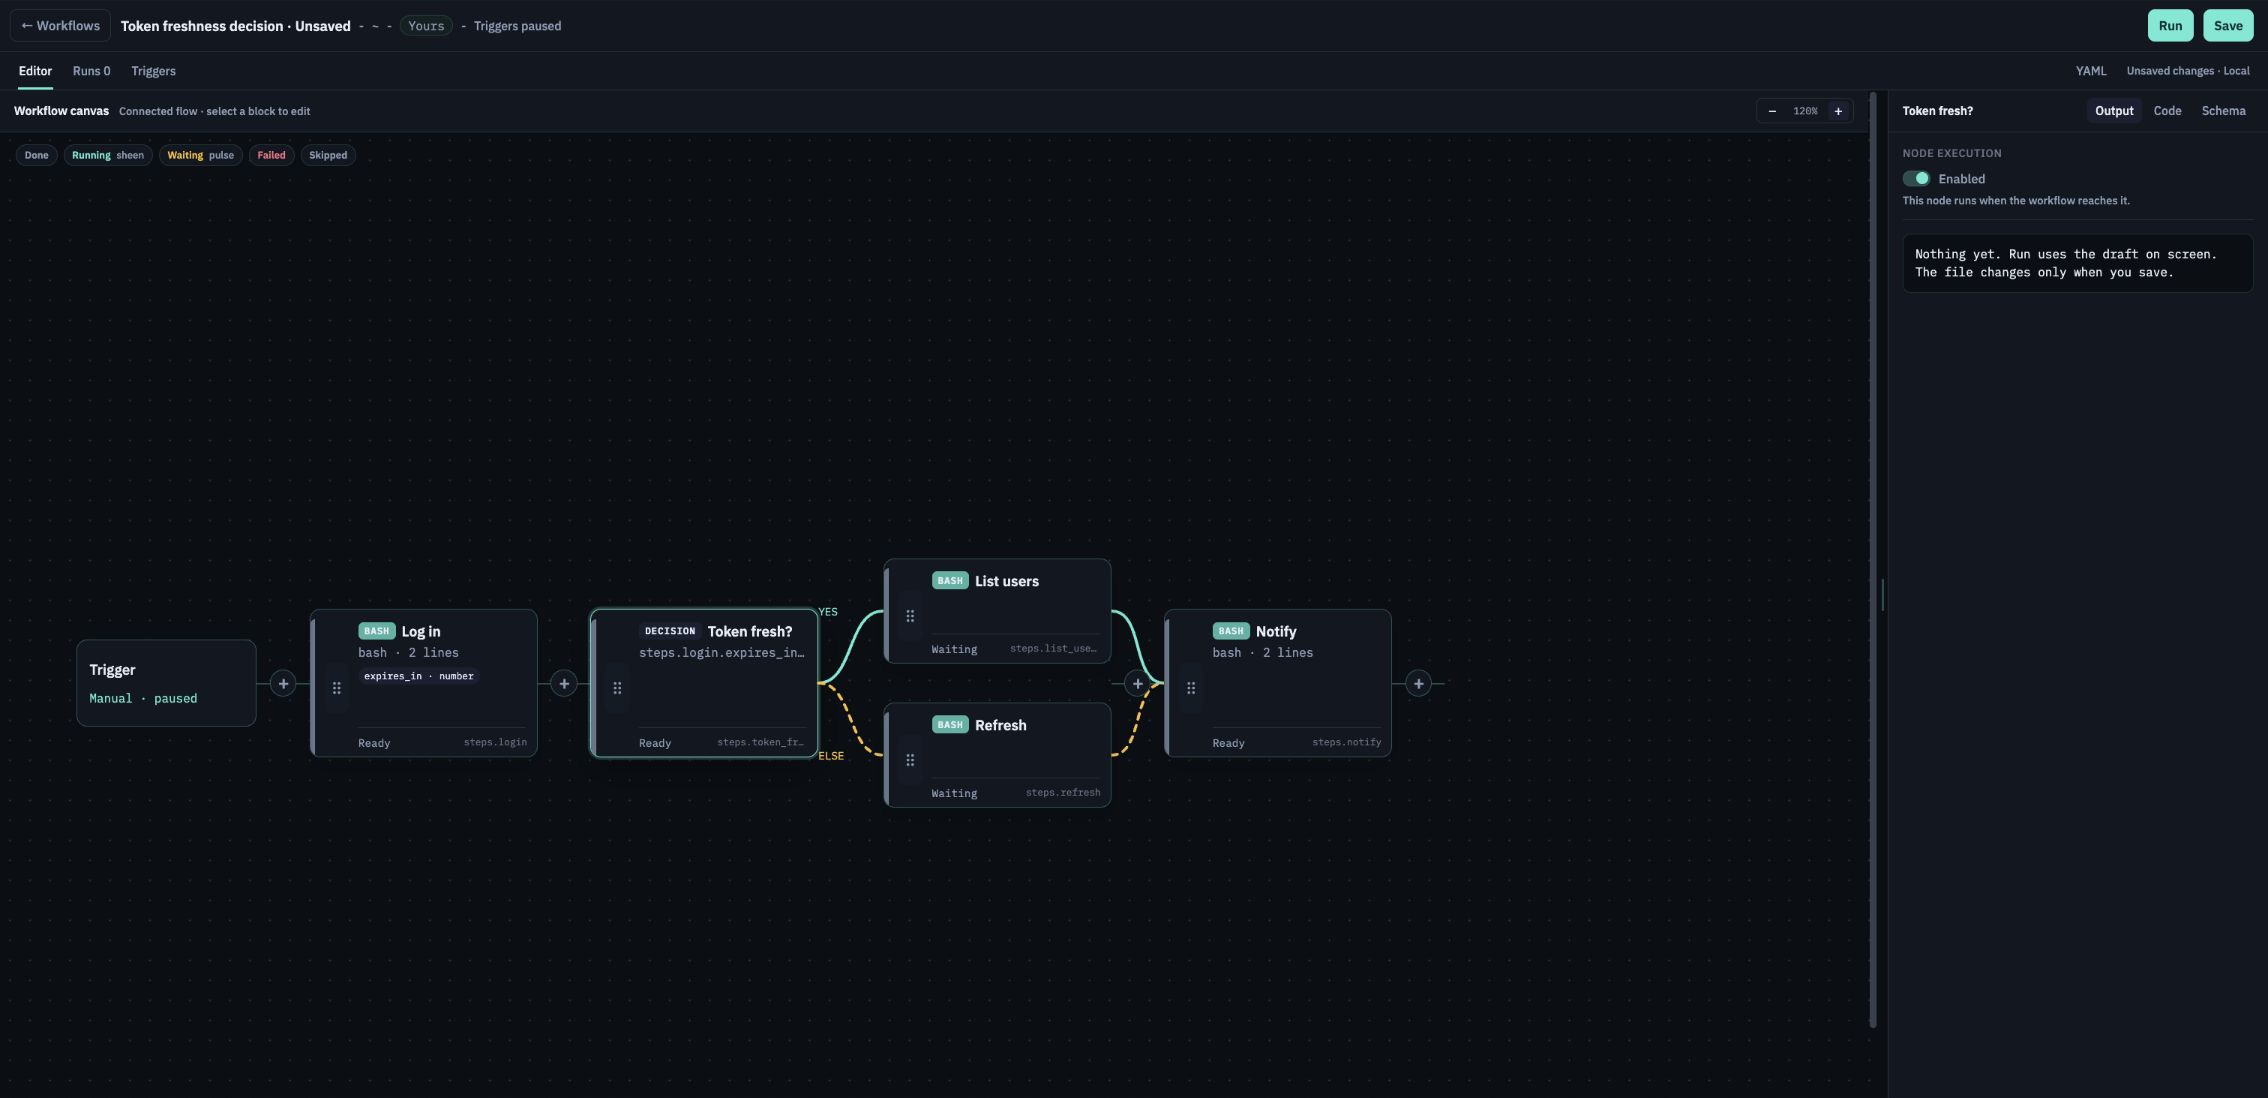
Task: Click plus connector after Log in block
Action: click(564, 684)
